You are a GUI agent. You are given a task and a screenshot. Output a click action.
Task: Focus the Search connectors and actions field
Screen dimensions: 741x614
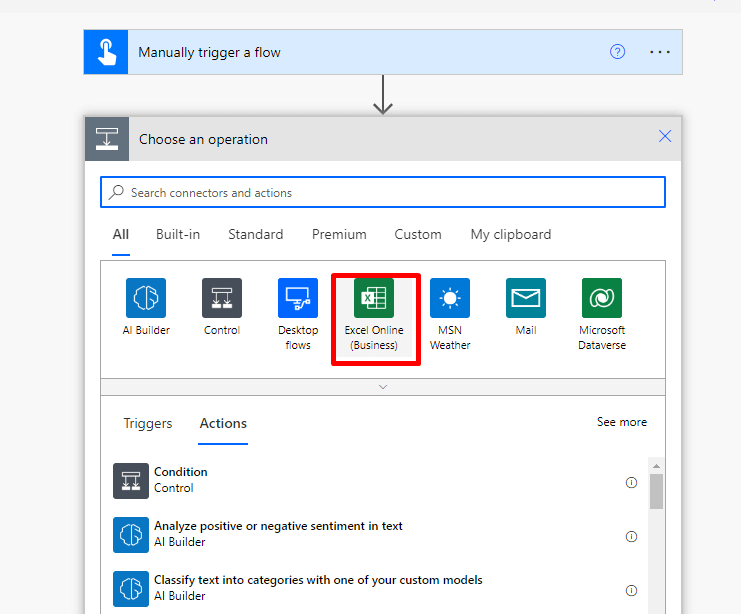pos(383,192)
